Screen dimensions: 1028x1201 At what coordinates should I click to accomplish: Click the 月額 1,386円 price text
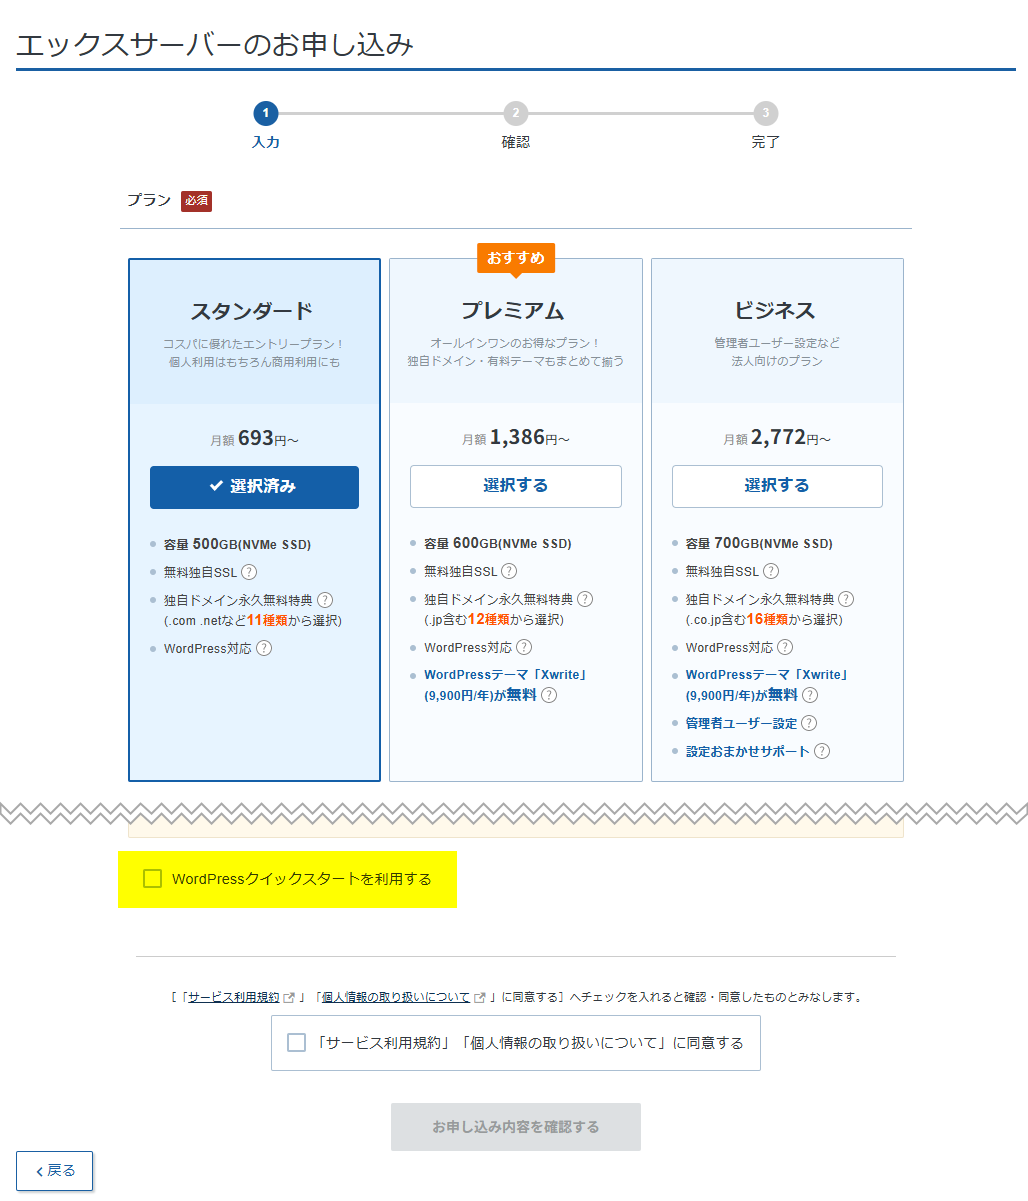pyautogui.click(x=516, y=438)
